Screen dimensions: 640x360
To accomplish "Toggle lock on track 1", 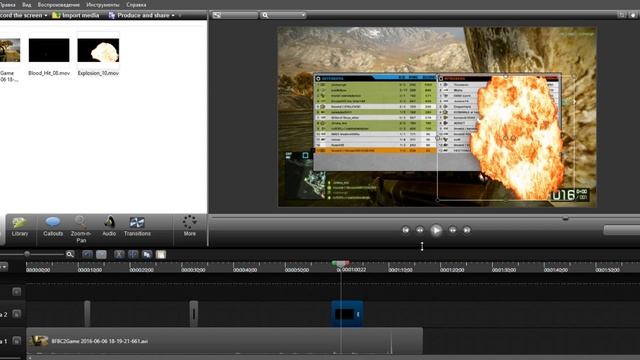I will [x=16, y=340].
